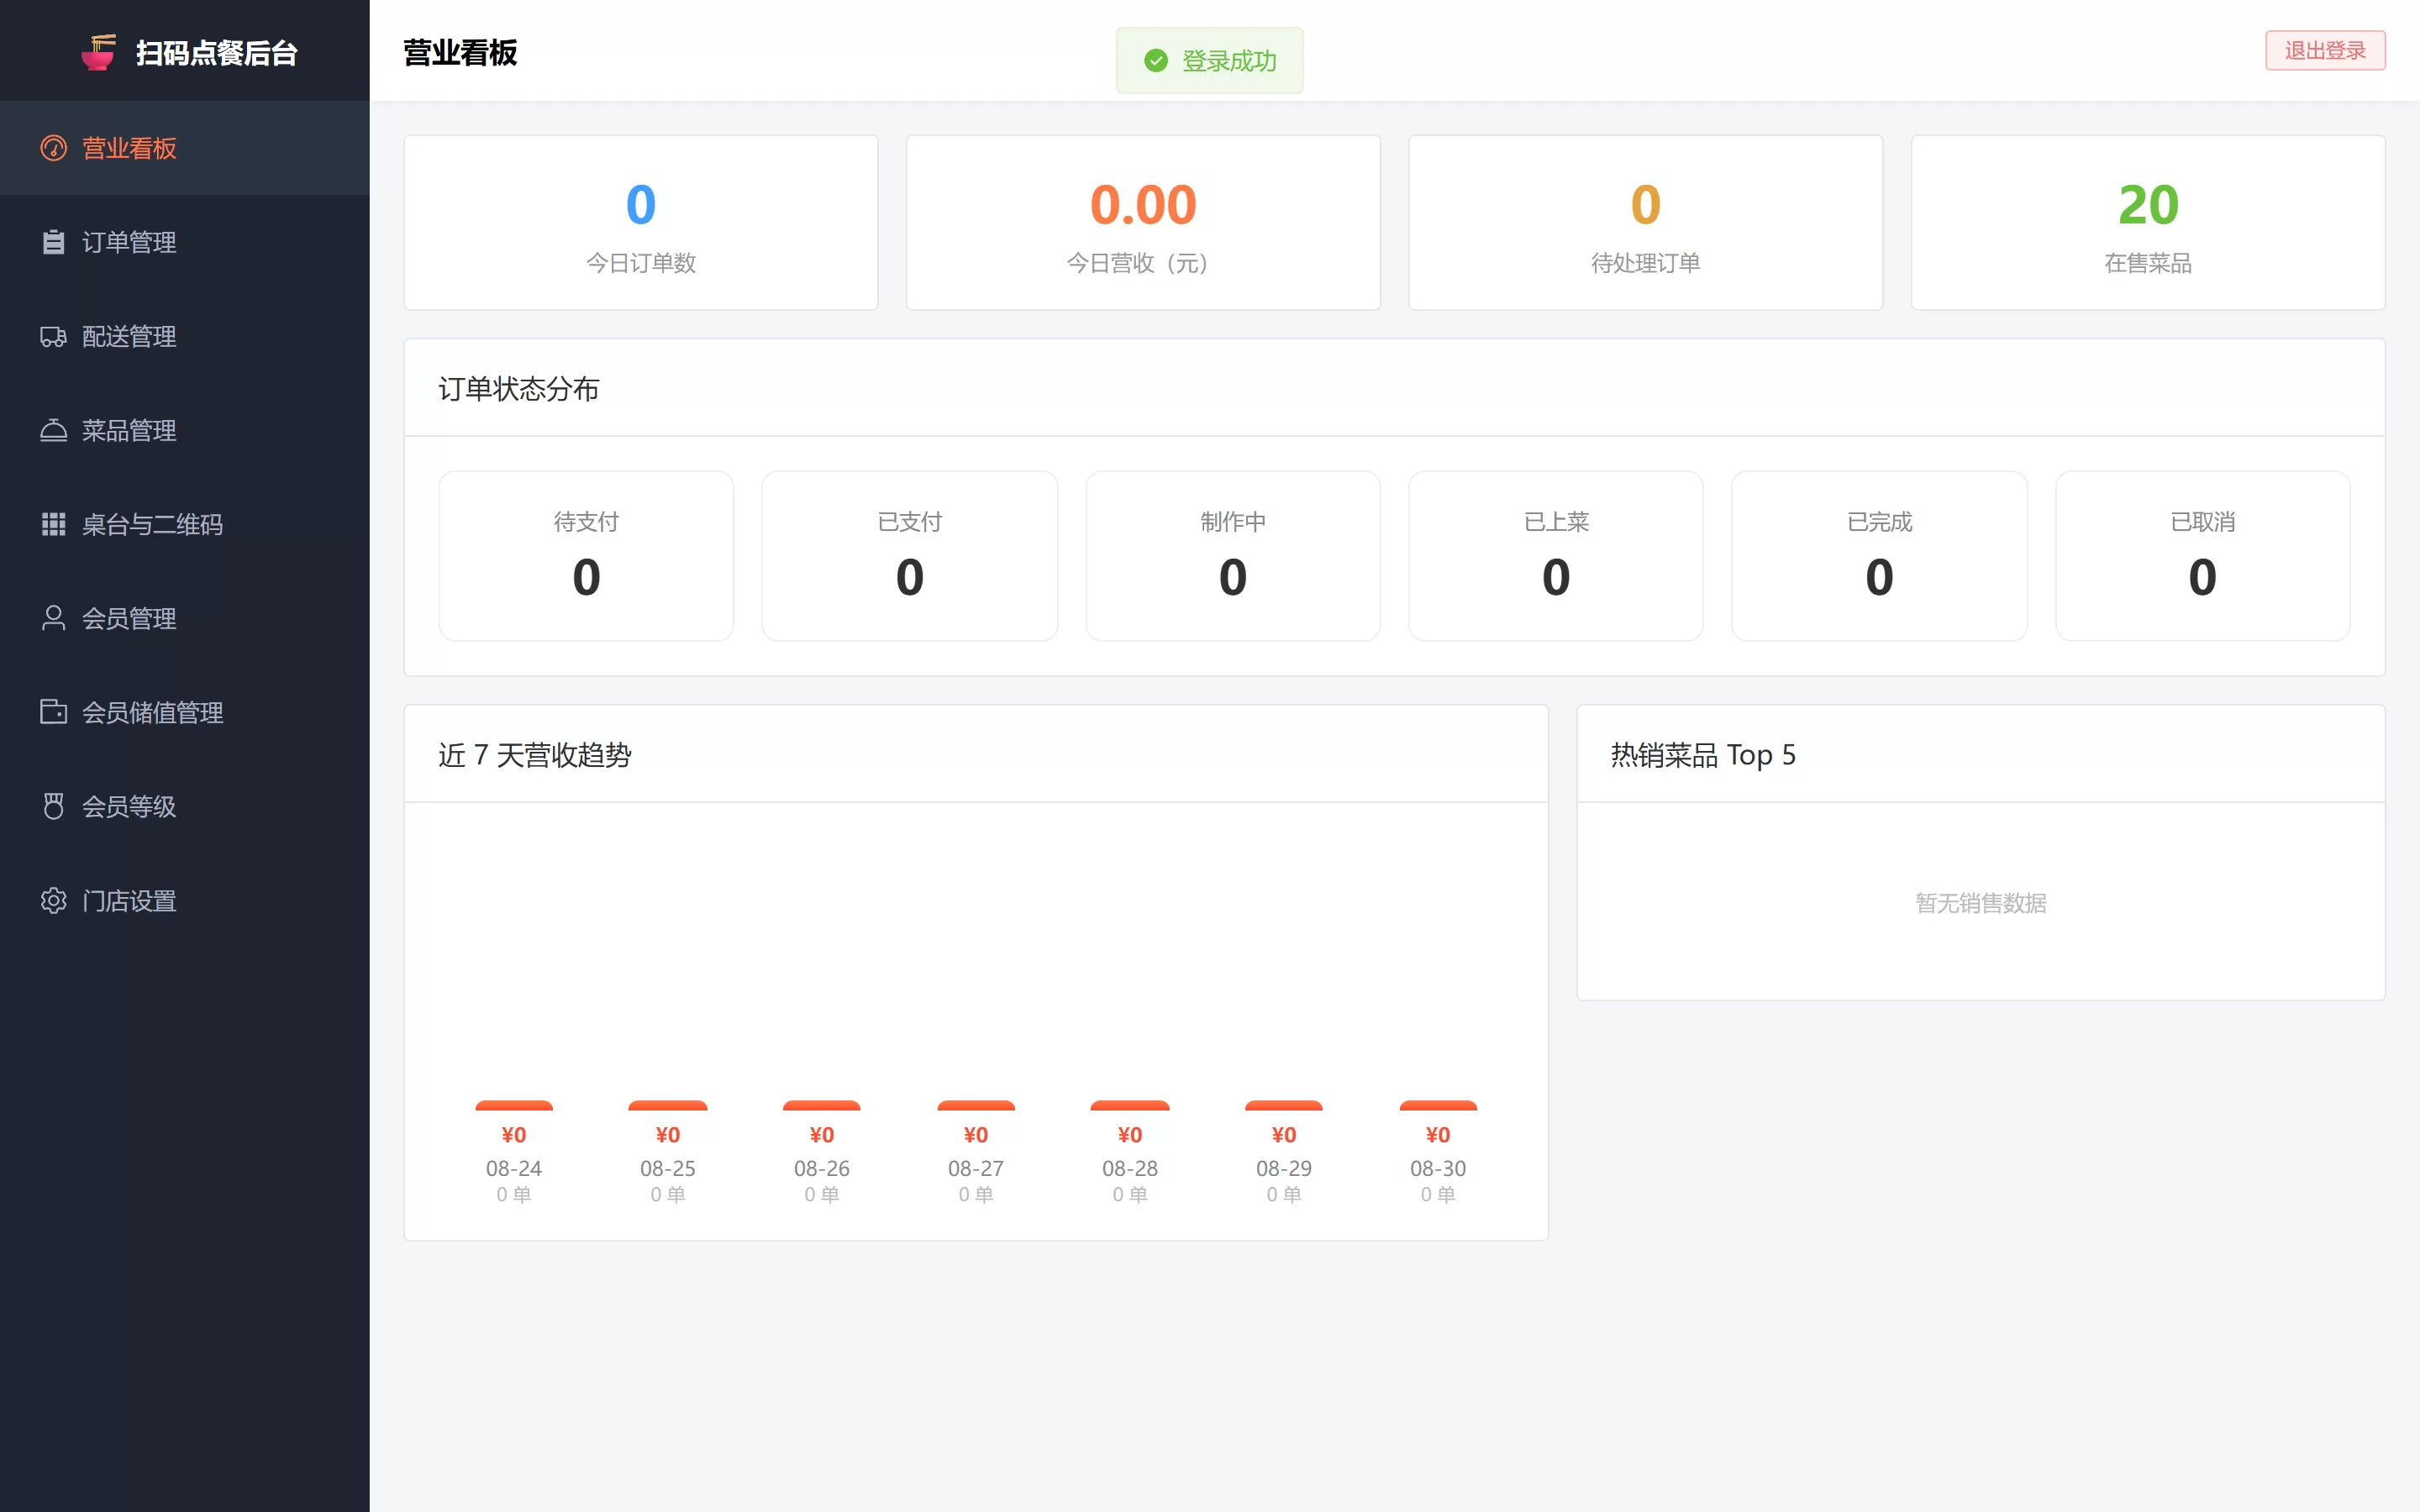2420x1512 pixels.
Task: Click the 已完成 order status tile
Action: [x=1879, y=556]
